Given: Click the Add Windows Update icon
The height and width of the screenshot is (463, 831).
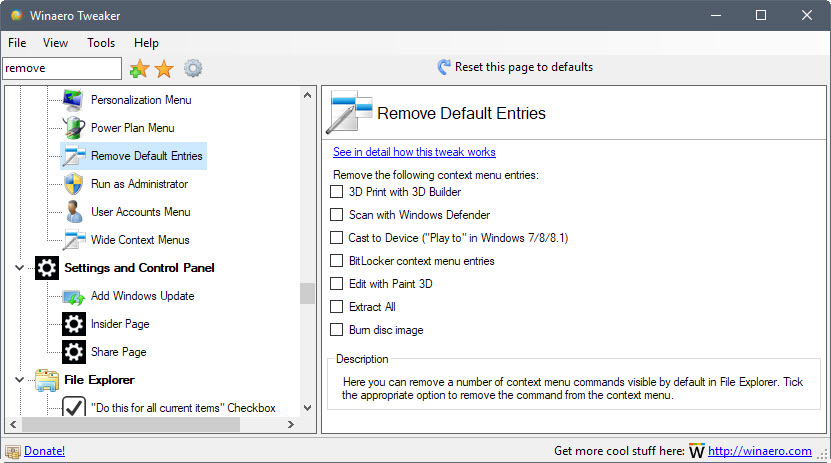Looking at the screenshot, I should pyautogui.click(x=74, y=296).
